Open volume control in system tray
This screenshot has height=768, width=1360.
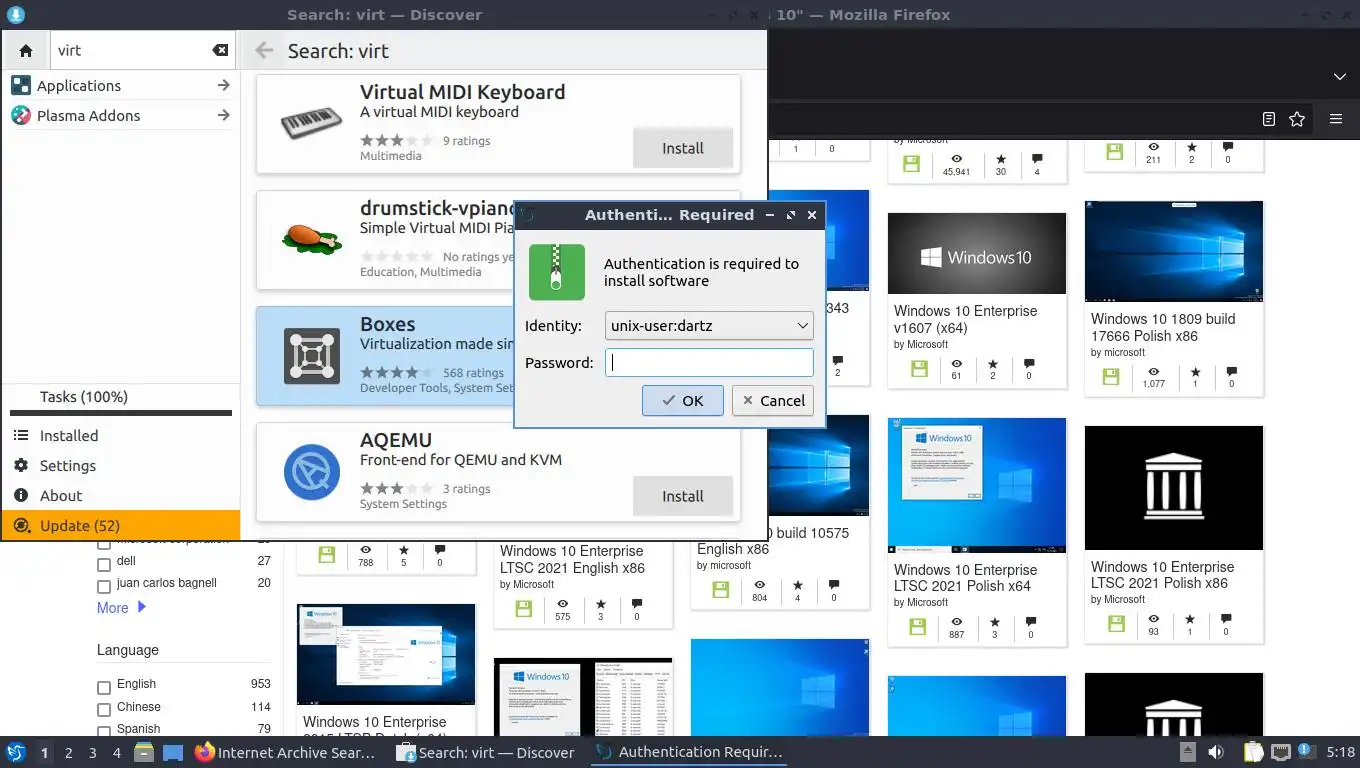click(1216, 752)
